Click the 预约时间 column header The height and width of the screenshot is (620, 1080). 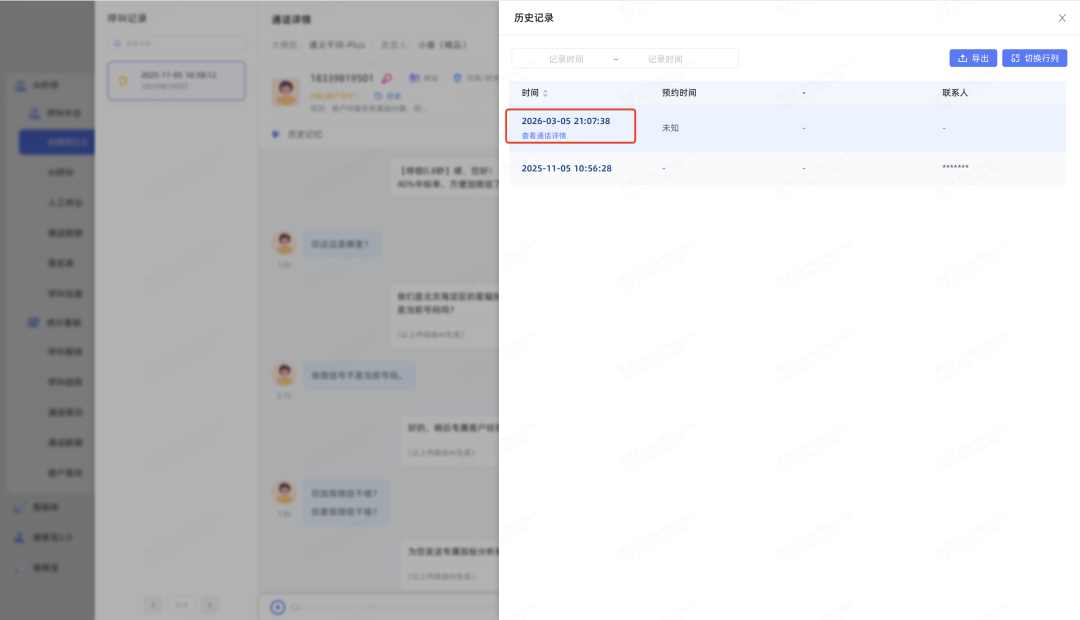pos(678,93)
